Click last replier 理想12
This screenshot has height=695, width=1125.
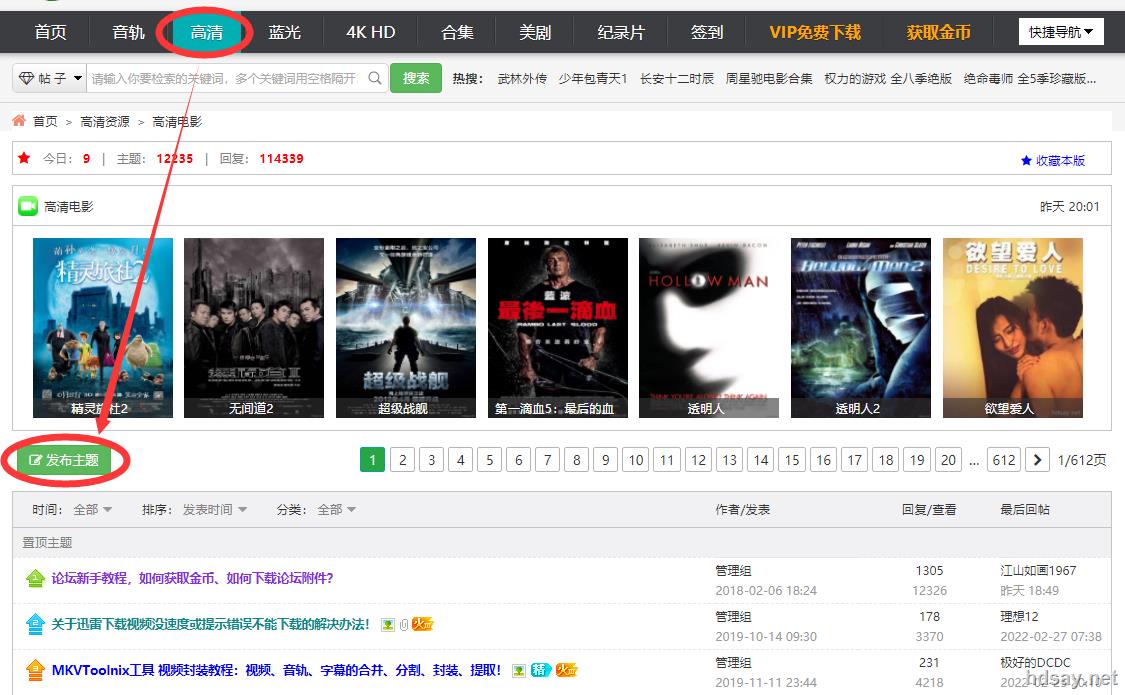(1020, 616)
